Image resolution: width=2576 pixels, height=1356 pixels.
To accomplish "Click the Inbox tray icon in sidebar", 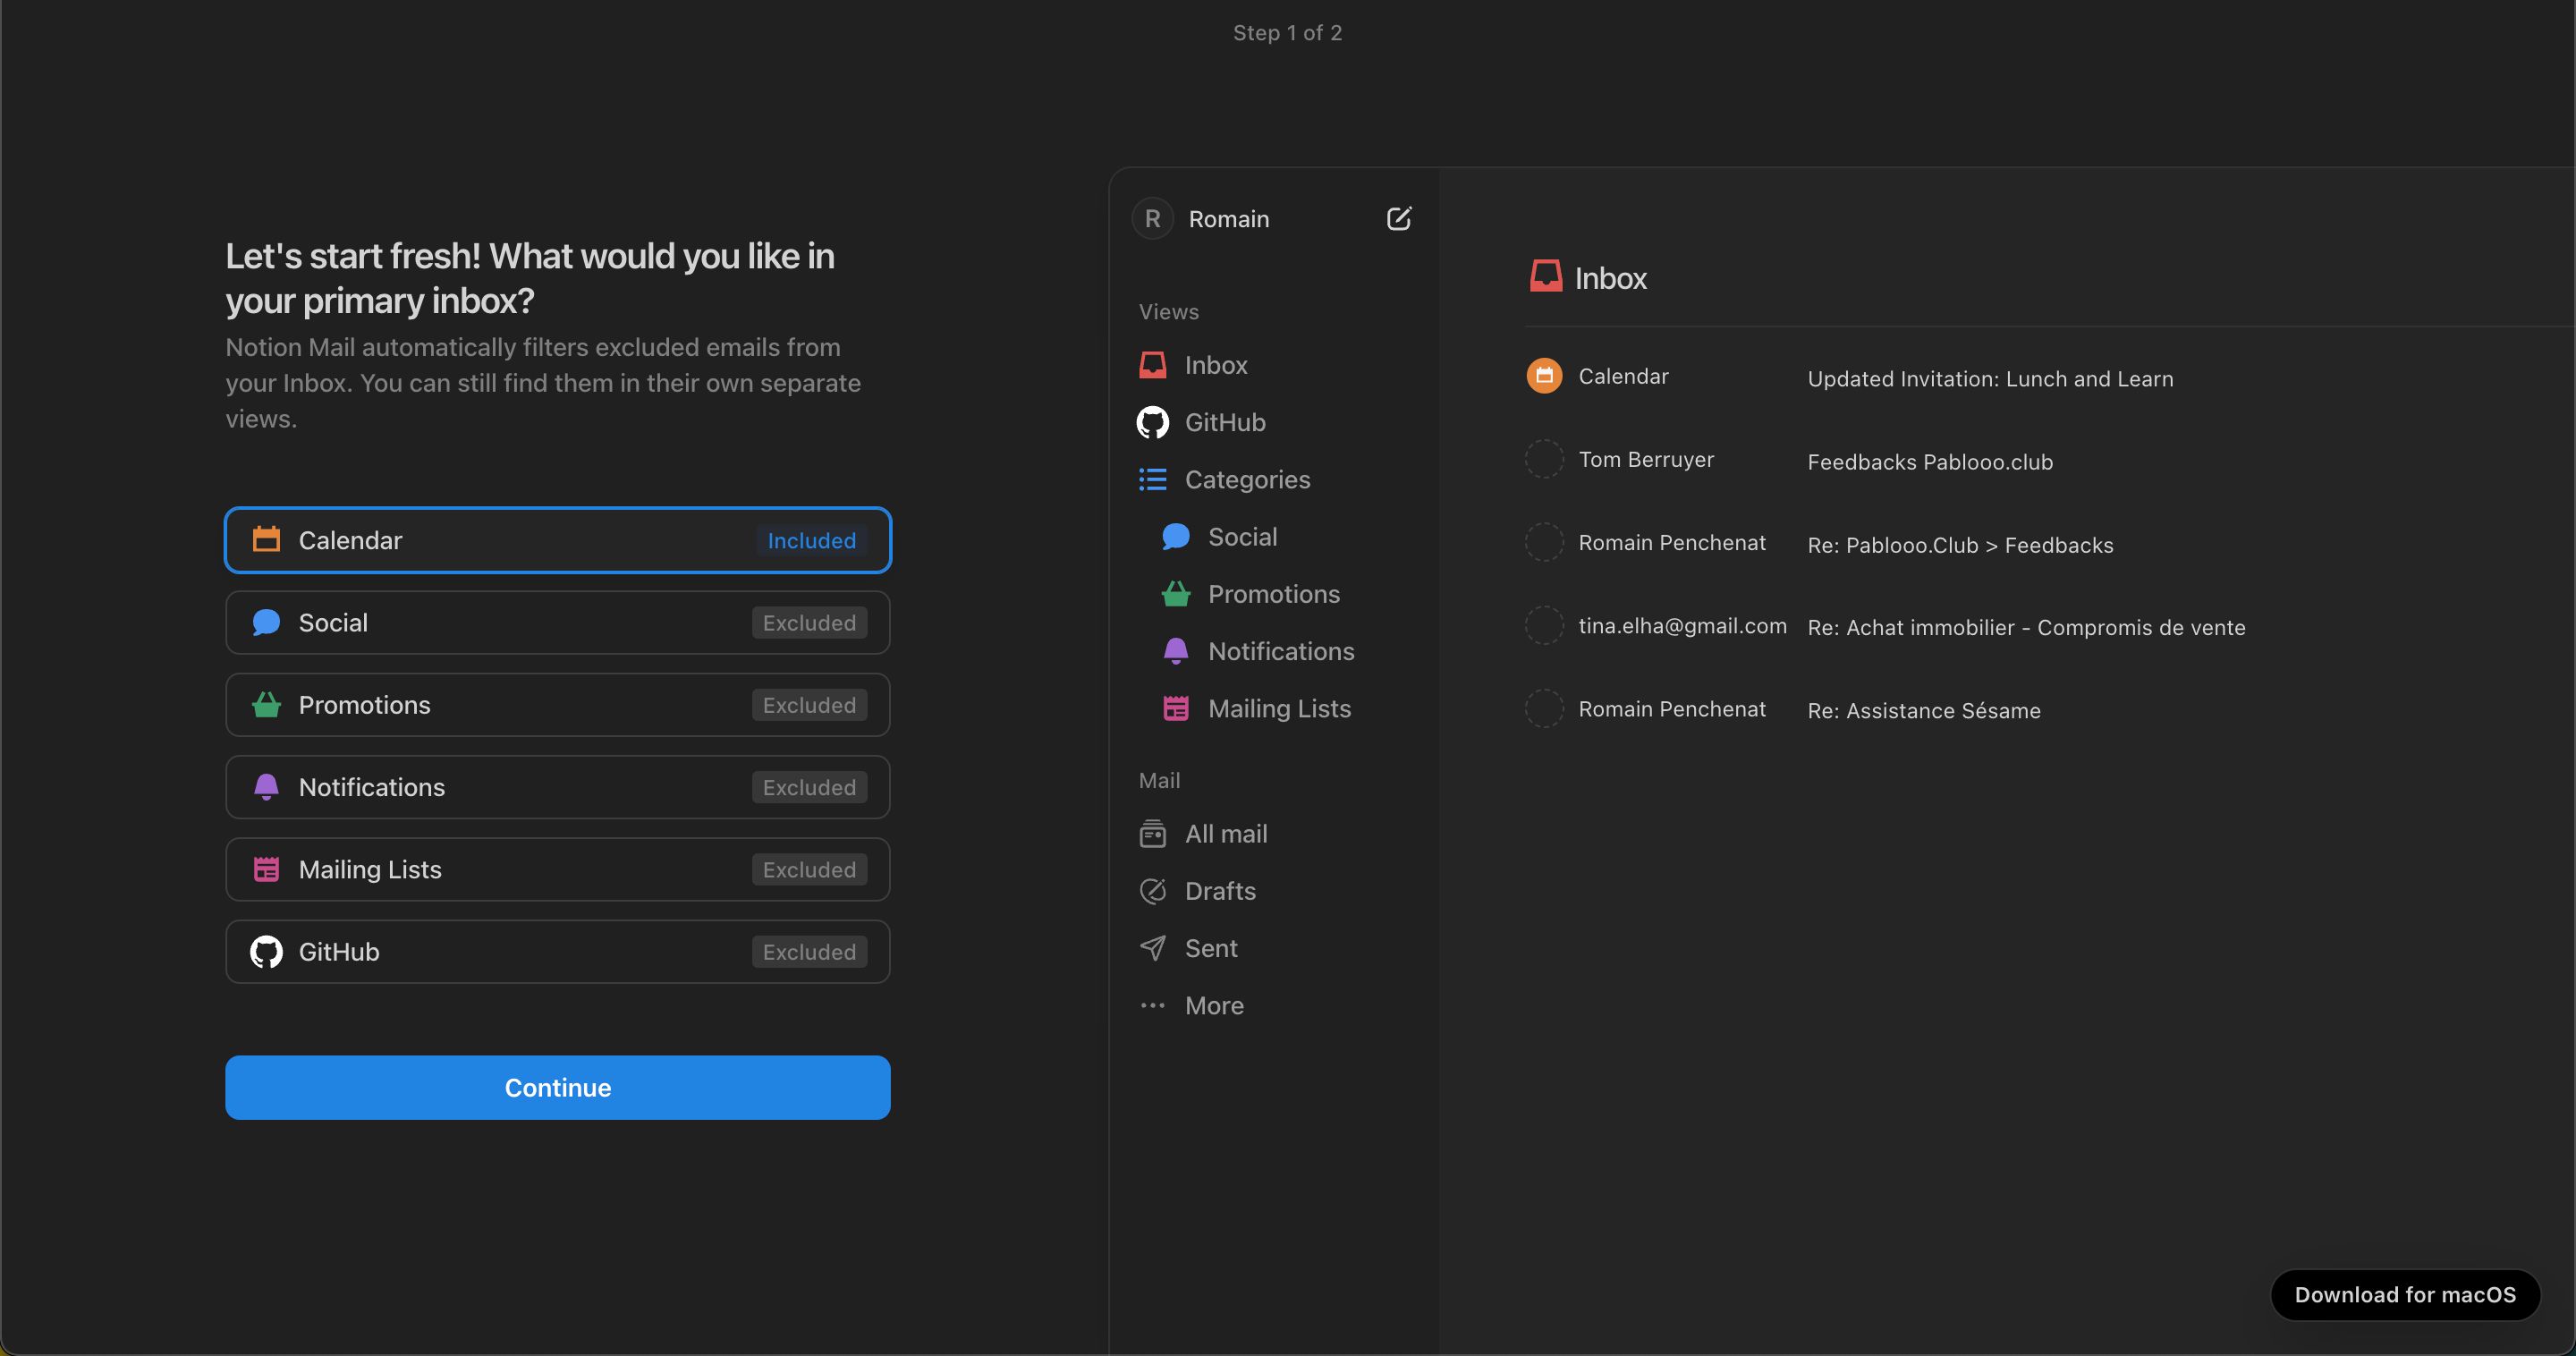I will click(x=1153, y=365).
